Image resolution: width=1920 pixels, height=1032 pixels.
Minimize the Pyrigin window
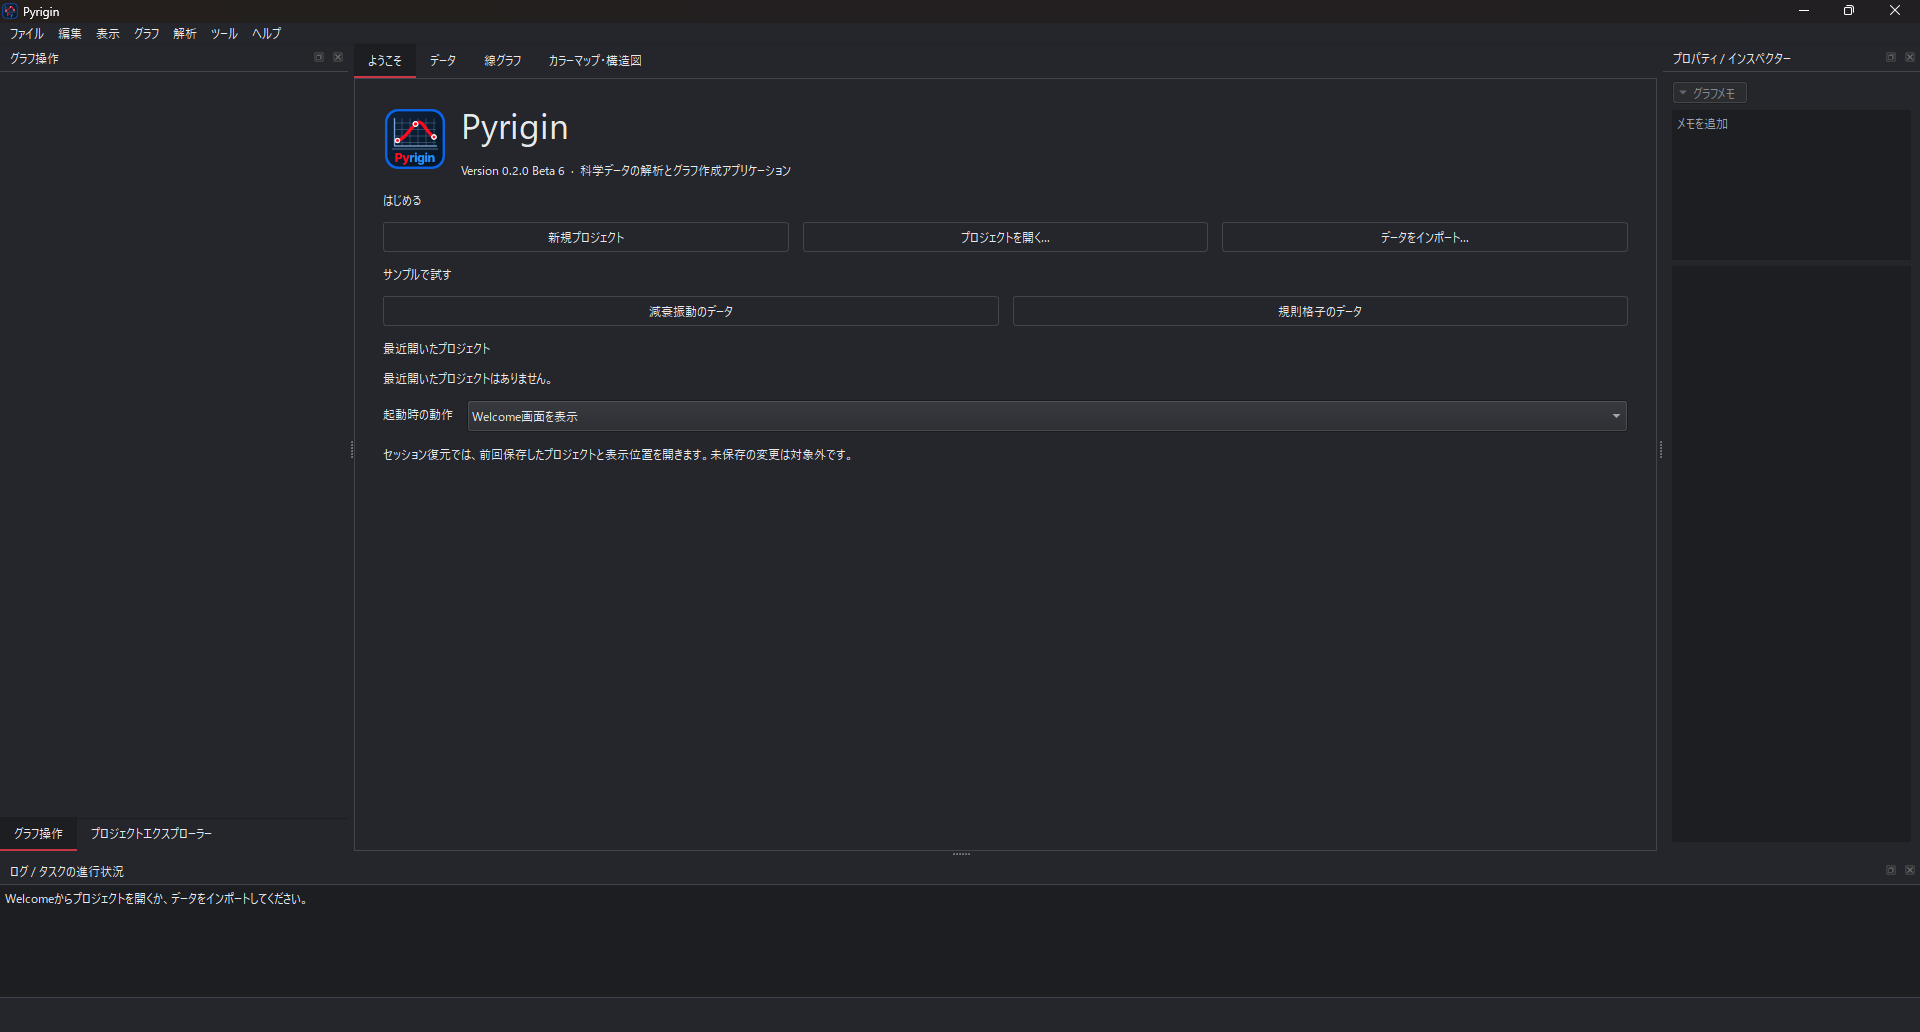pos(1804,11)
